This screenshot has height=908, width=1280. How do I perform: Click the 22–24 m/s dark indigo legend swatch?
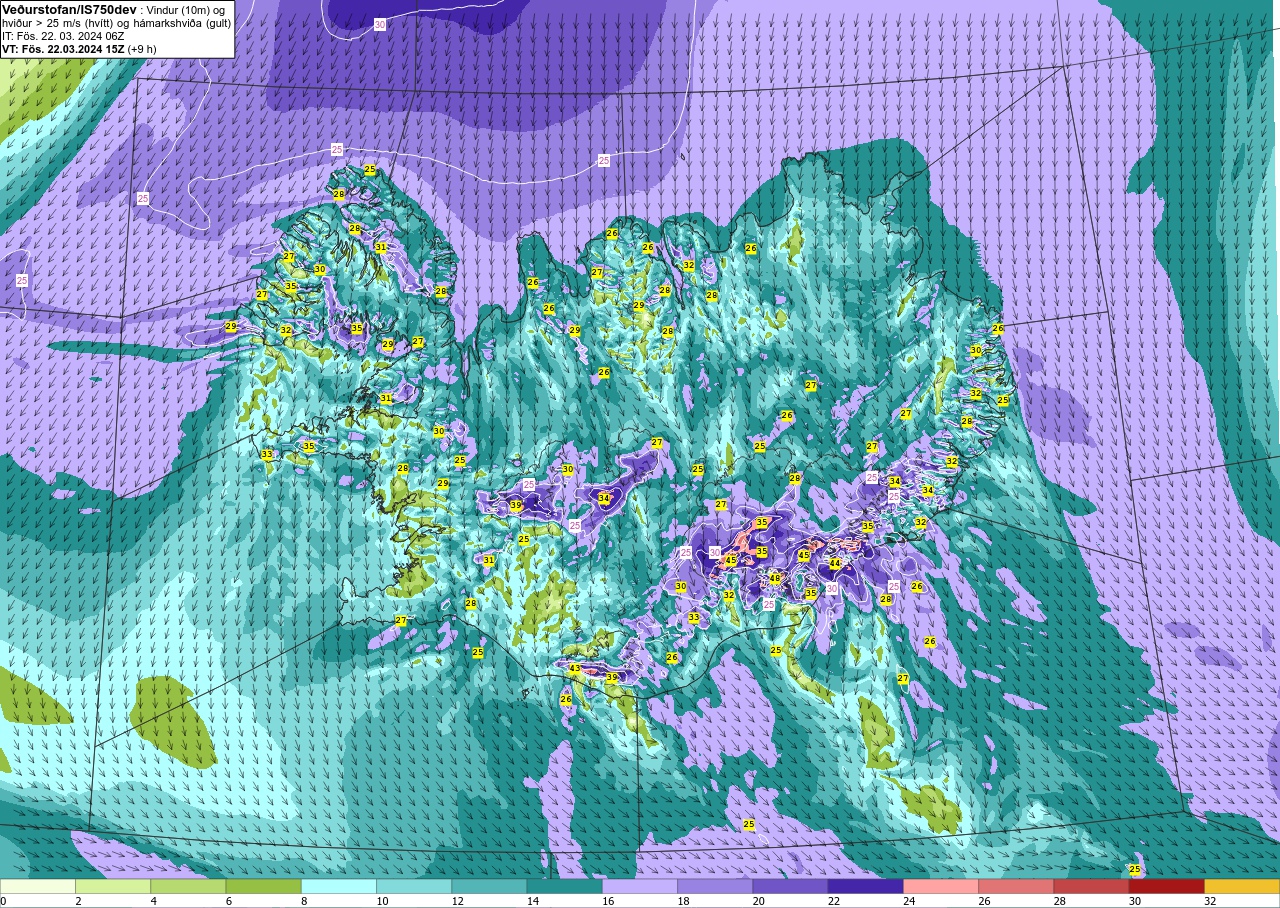pos(865,886)
